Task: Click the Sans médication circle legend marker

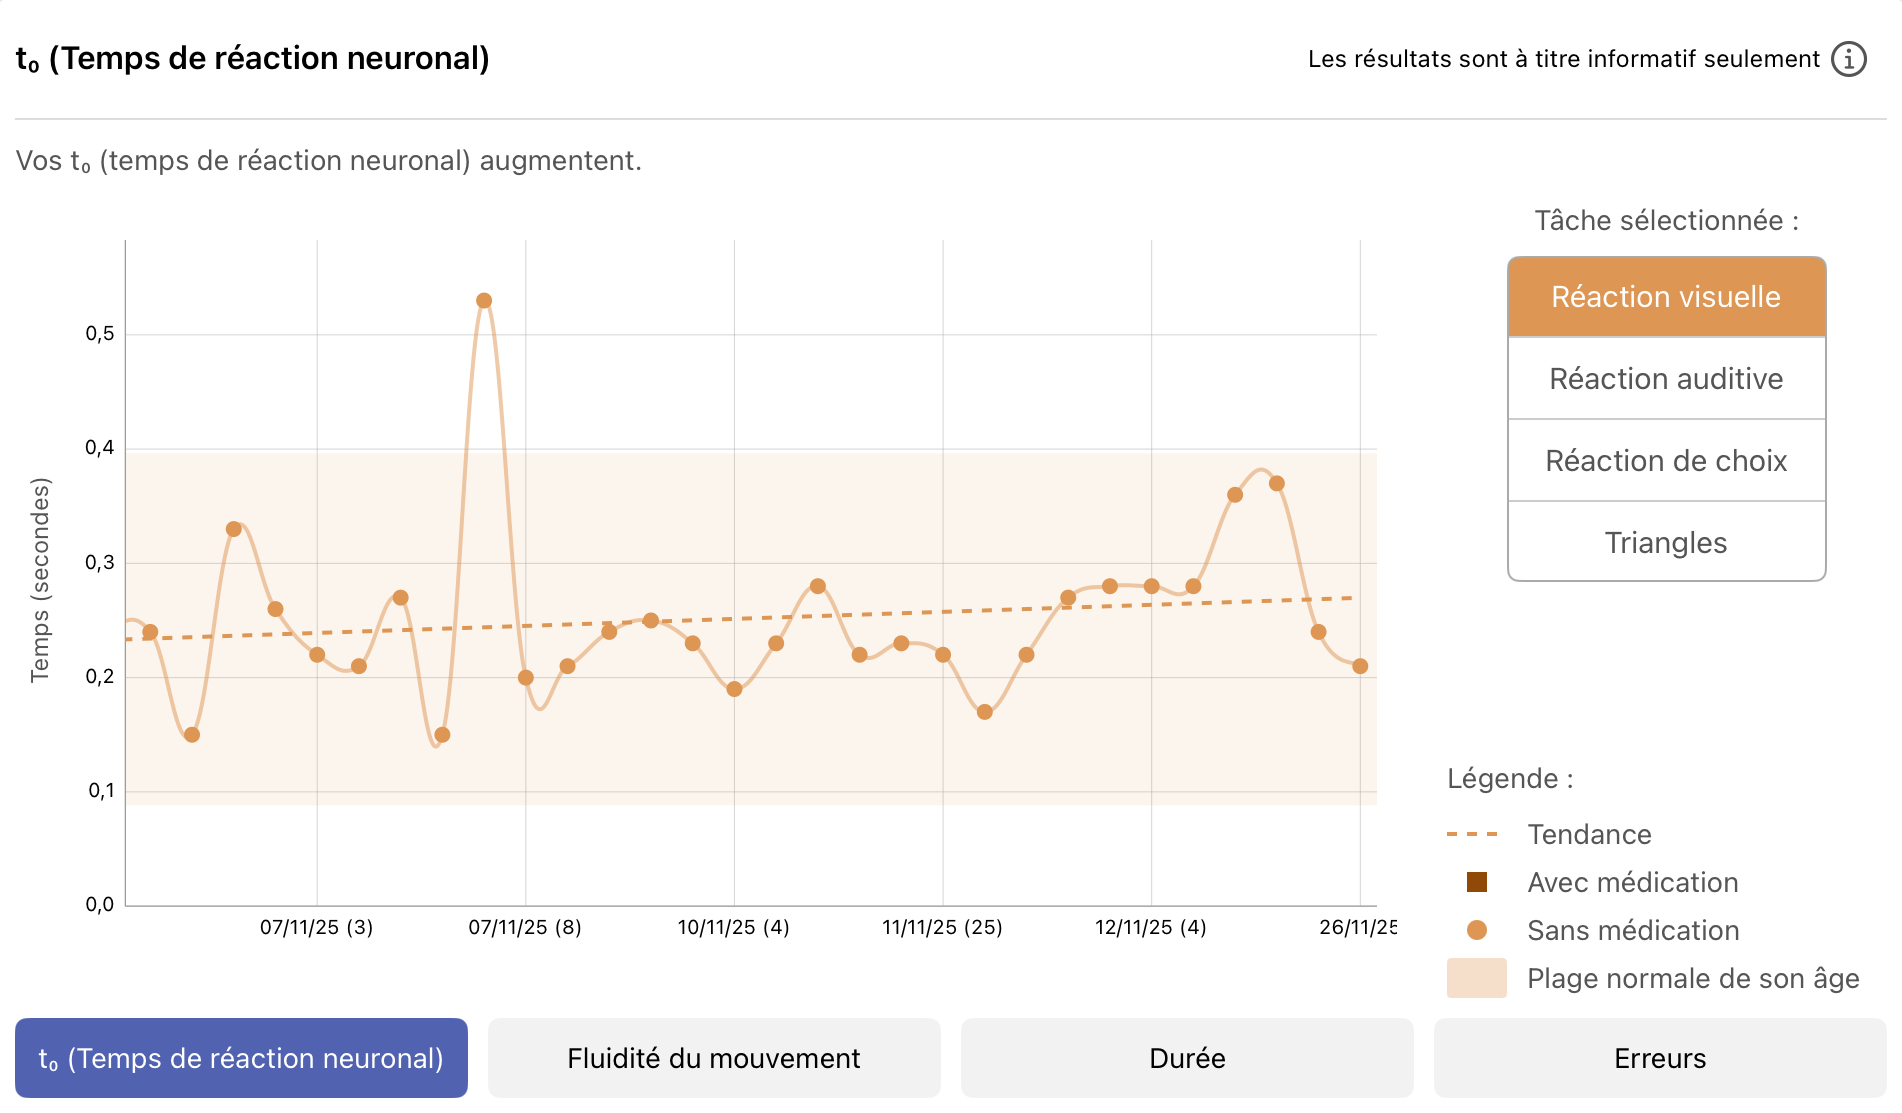Action: pyautogui.click(x=1476, y=930)
